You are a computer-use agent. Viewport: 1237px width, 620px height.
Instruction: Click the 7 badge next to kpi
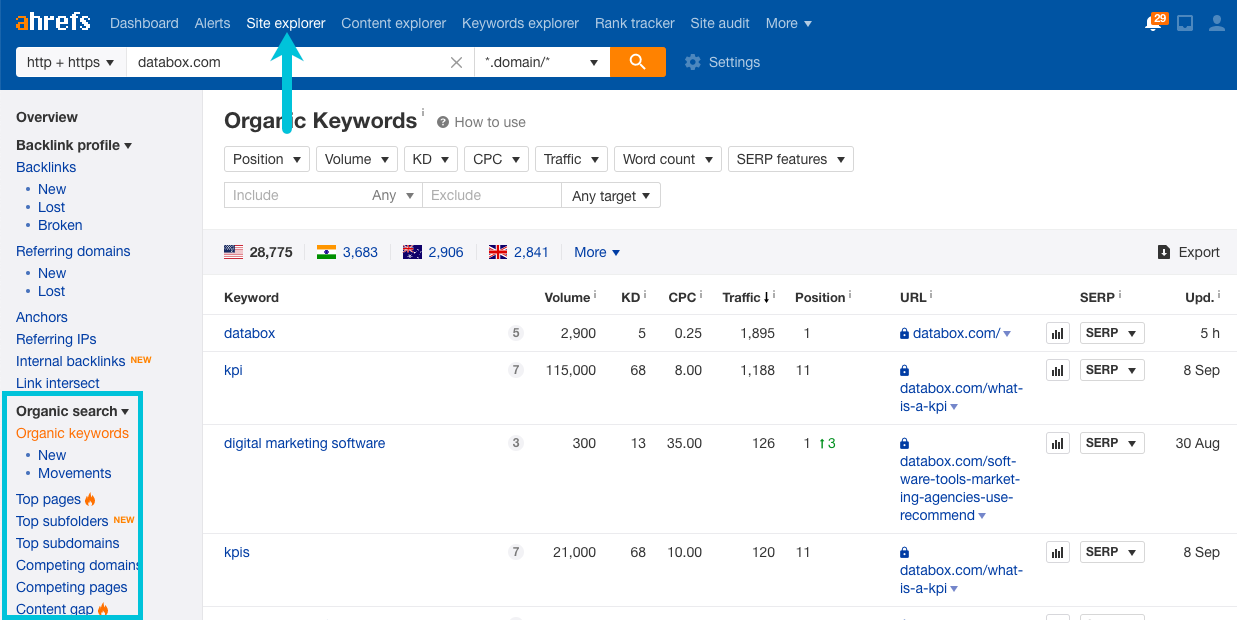point(516,370)
